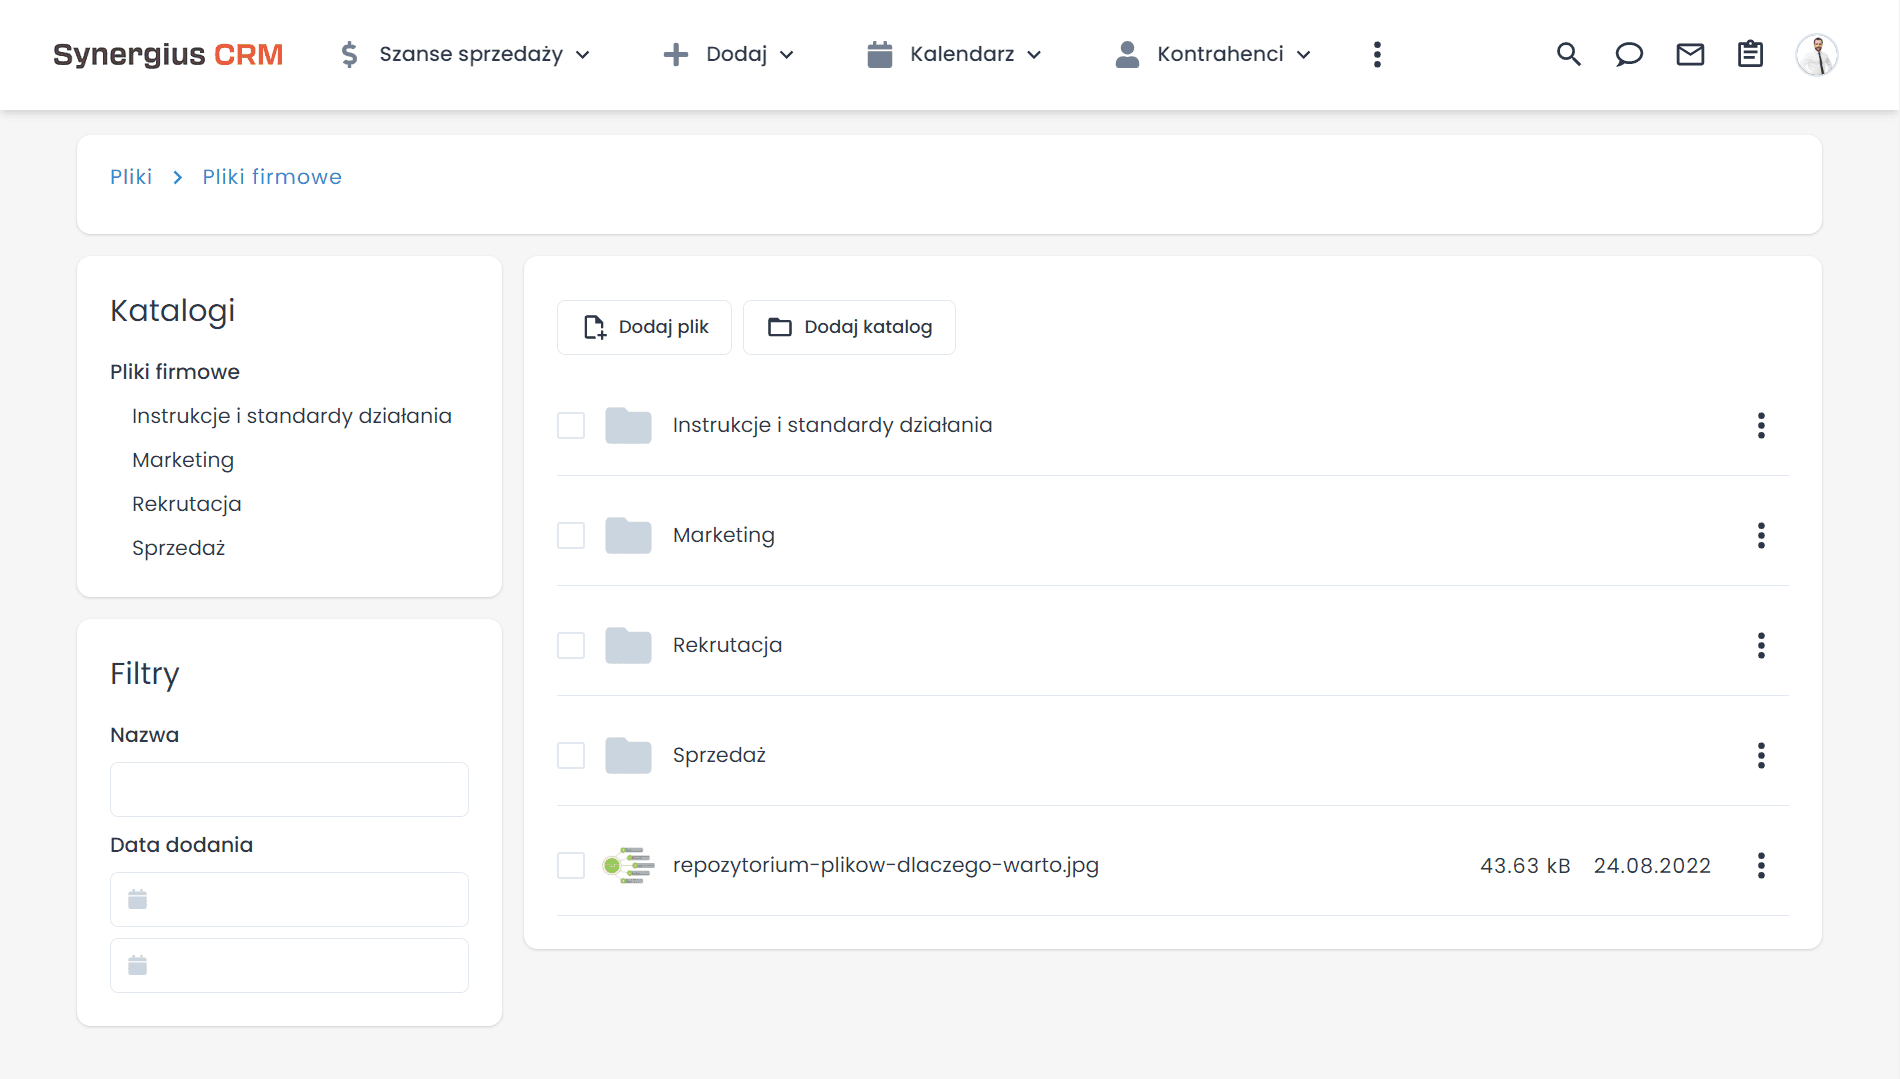Screen dimensions: 1900x1079
Task: Open the three-dot more menu in the navbar
Action: click(x=1377, y=54)
